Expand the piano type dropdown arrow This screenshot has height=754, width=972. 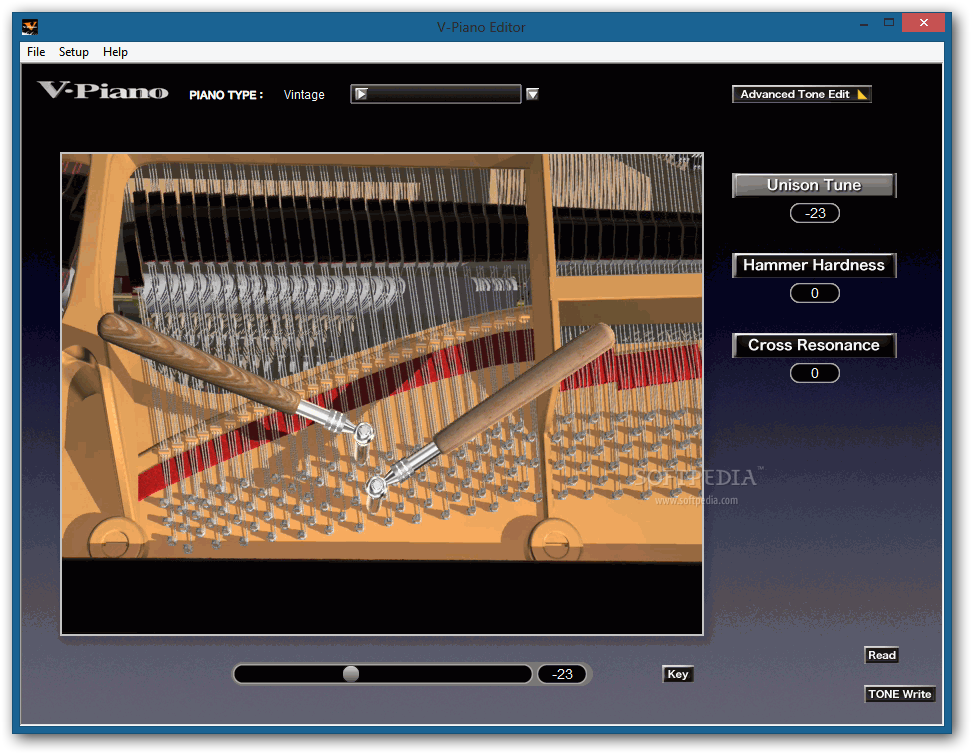pos(532,94)
